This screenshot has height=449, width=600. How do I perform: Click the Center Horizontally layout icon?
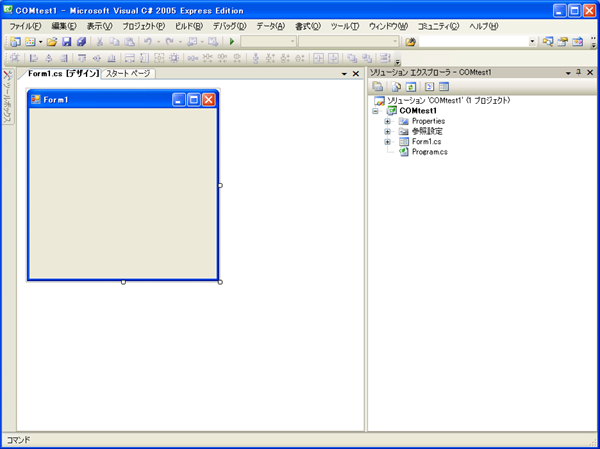pyautogui.click(x=318, y=58)
